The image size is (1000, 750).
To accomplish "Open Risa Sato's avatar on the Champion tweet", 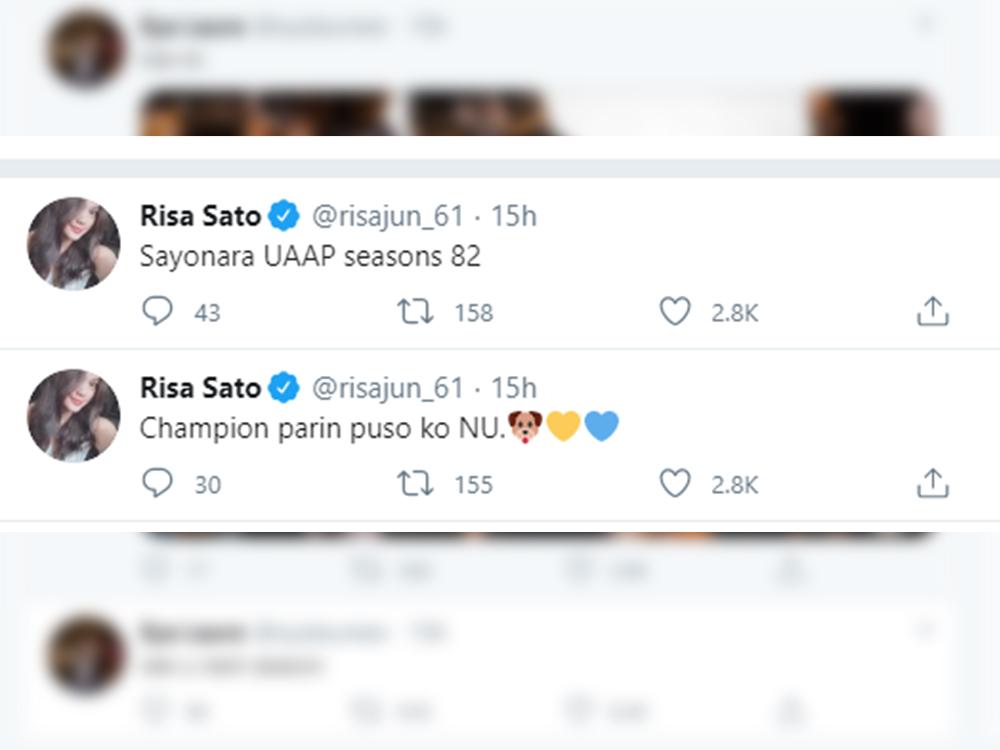I will tap(74, 415).
